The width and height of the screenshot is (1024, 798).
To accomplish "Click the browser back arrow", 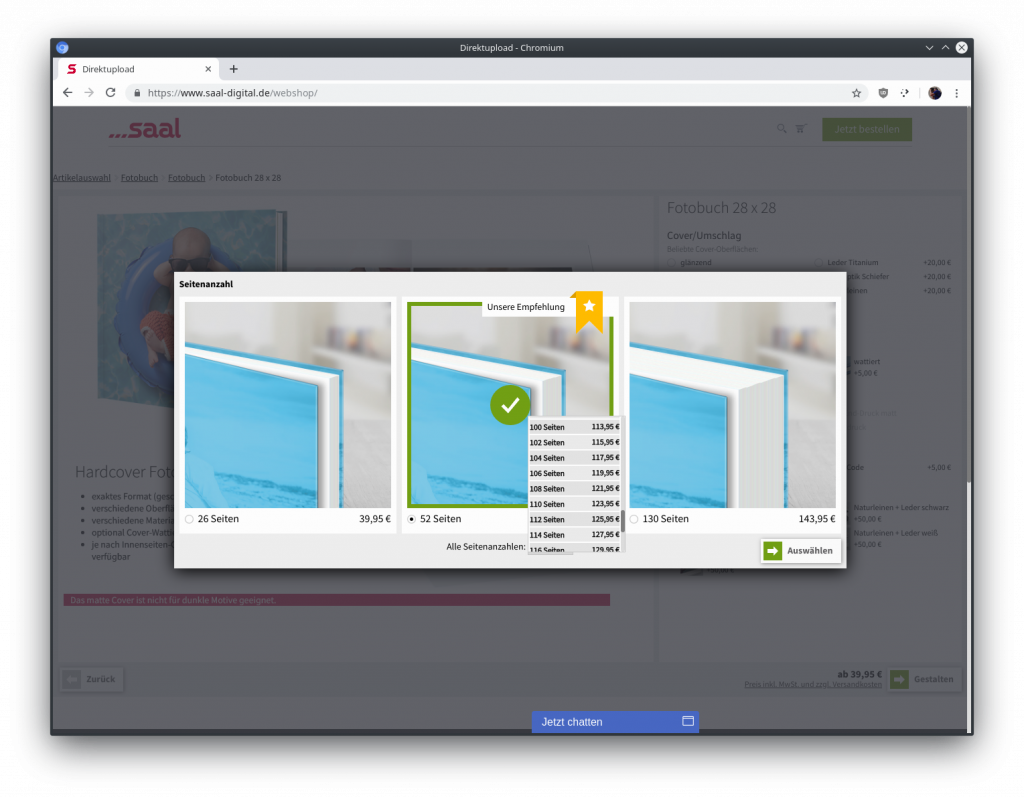I will (x=67, y=92).
